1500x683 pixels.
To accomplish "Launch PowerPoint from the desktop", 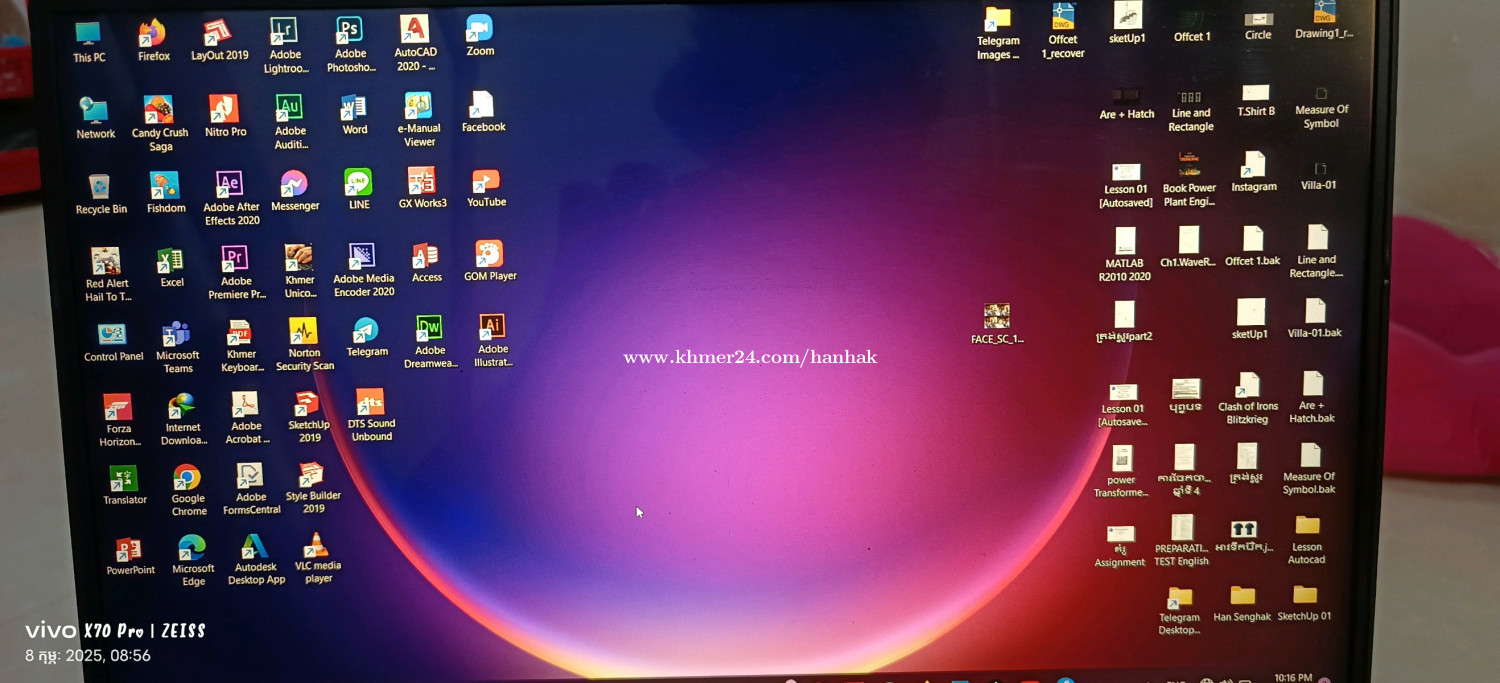I will [x=130, y=556].
